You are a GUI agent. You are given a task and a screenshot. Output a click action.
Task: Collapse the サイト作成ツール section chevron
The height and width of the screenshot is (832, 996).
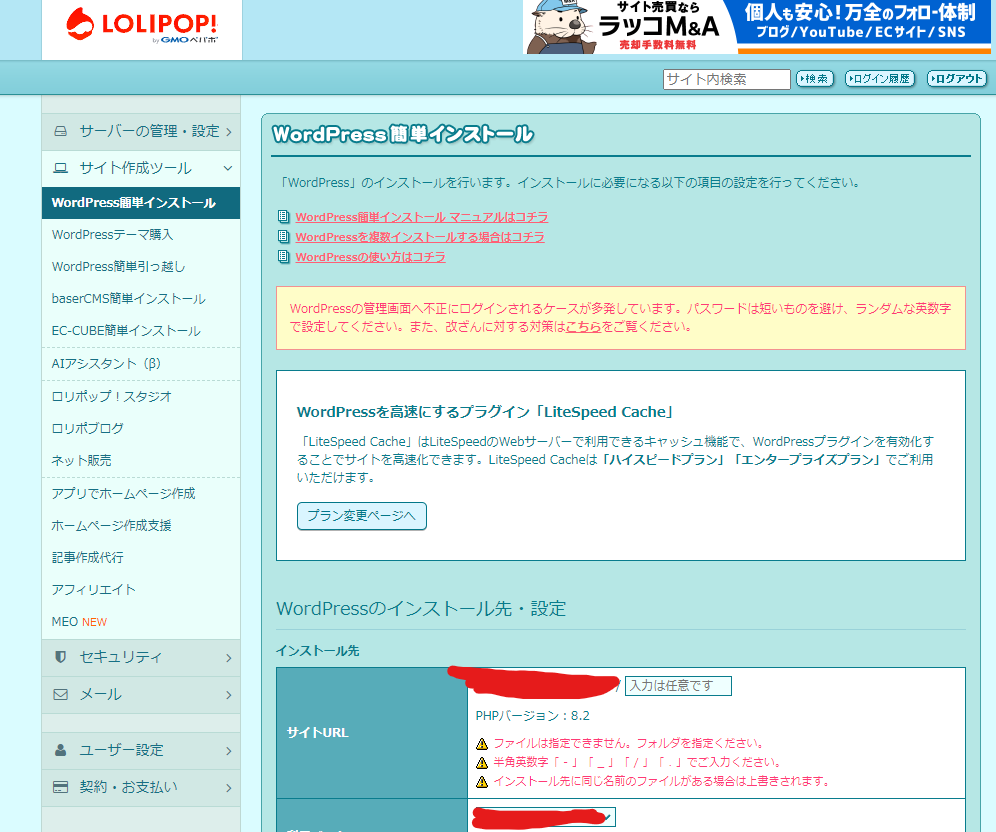click(x=228, y=168)
